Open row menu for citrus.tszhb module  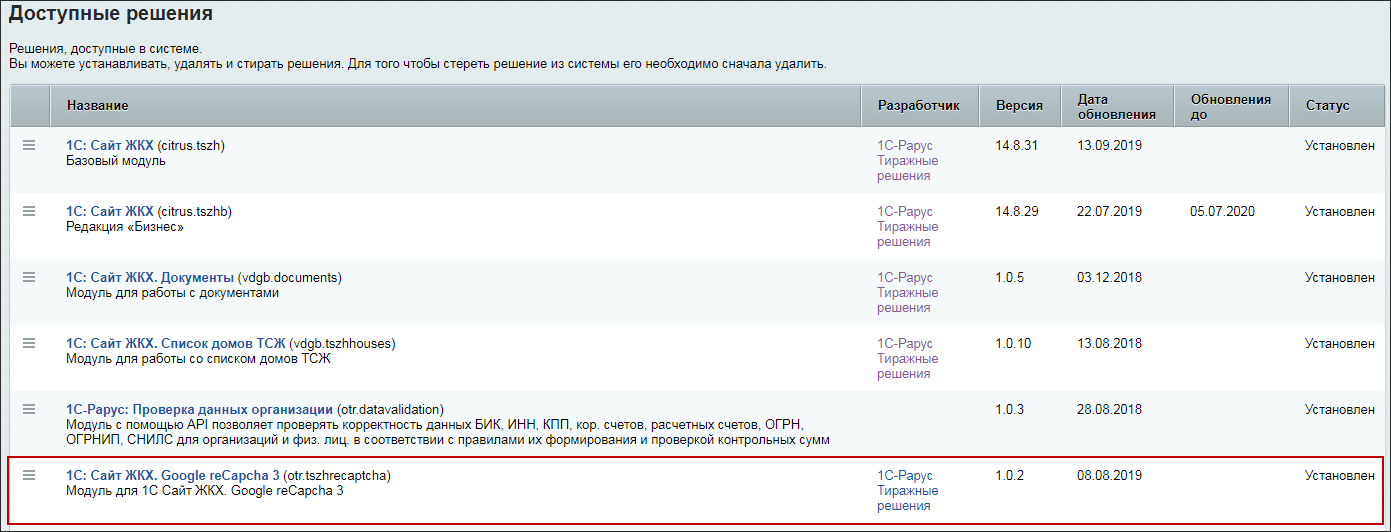click(x=29, y=211)
